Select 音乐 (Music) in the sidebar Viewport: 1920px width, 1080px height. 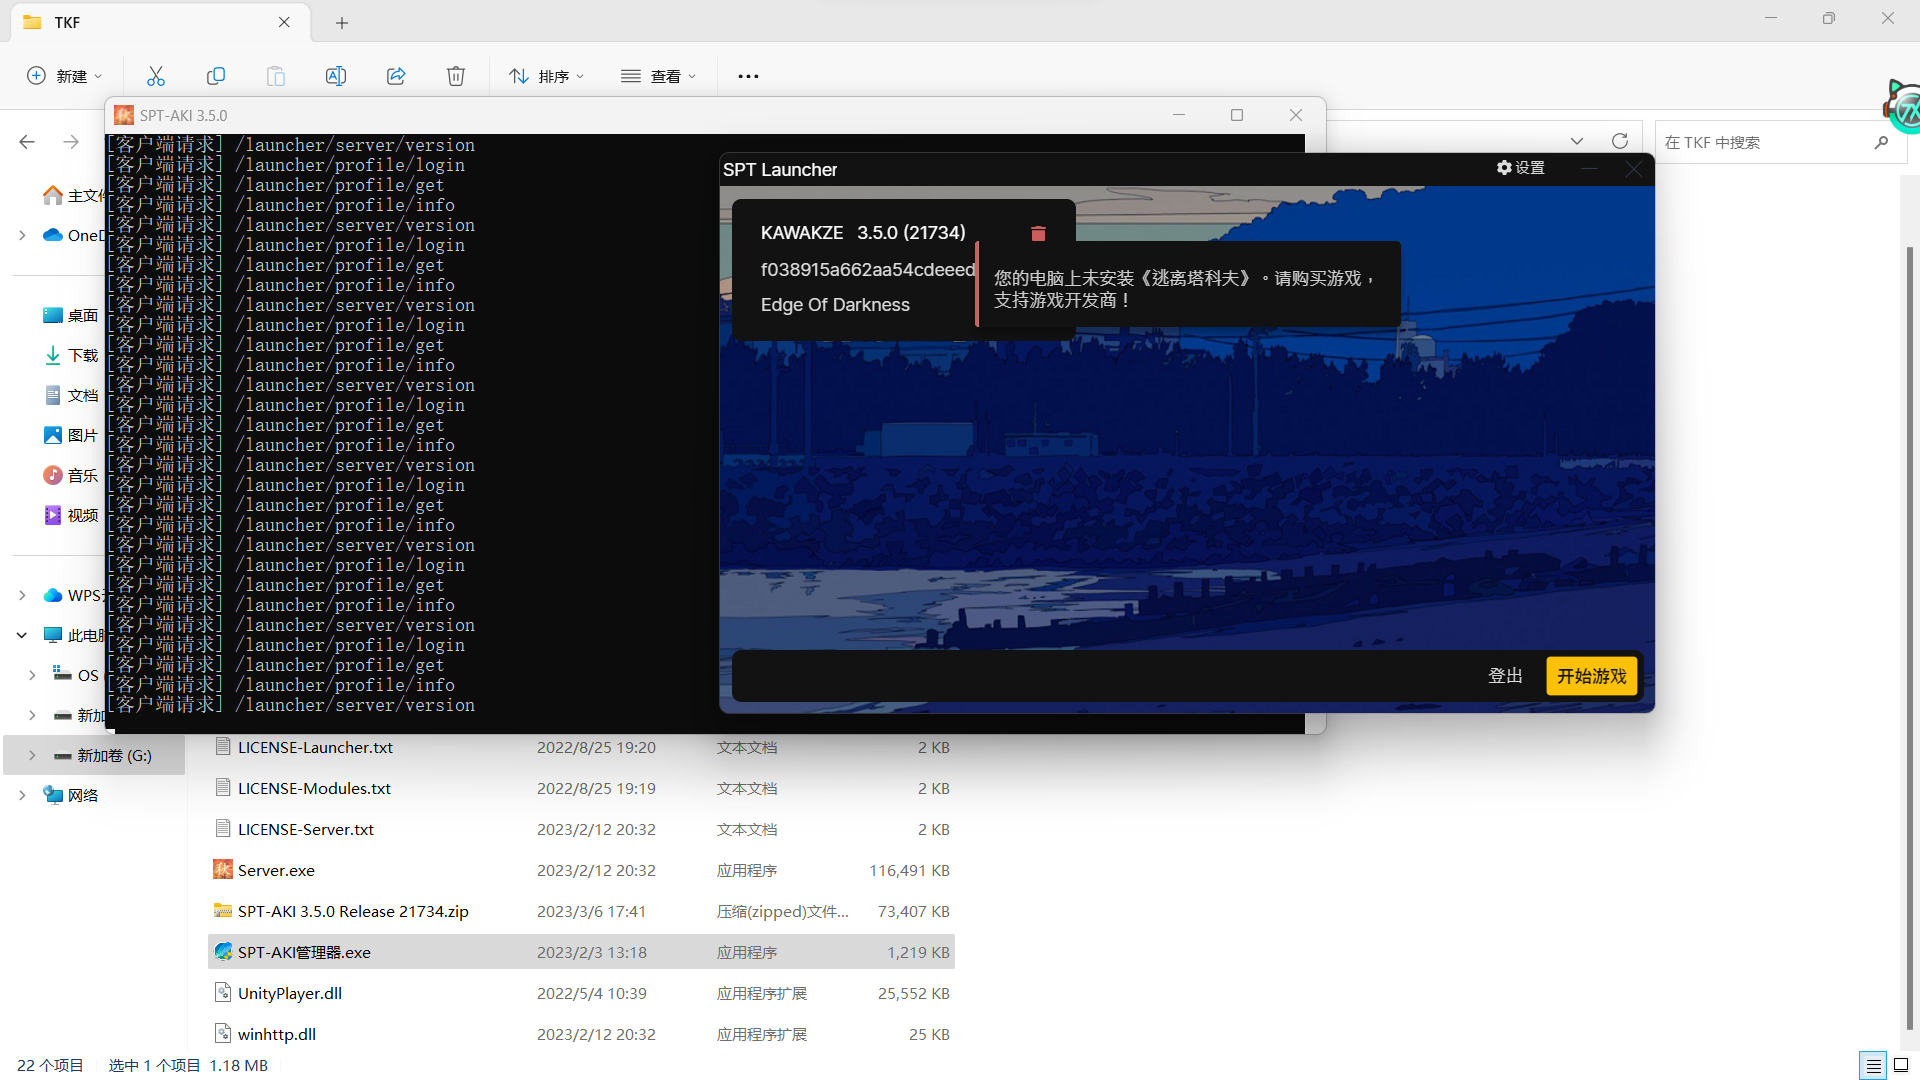(x=70, y=475)
